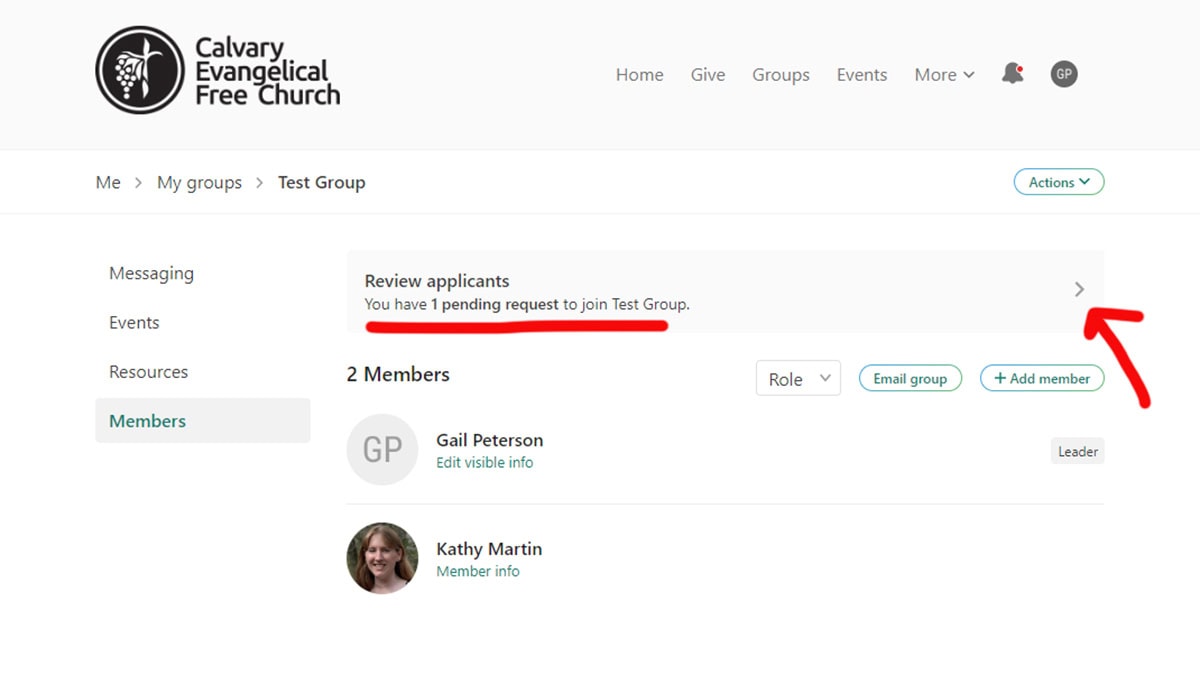Go to the Home nav item
Screen dimensions: 1200x675
pos(639,75)
